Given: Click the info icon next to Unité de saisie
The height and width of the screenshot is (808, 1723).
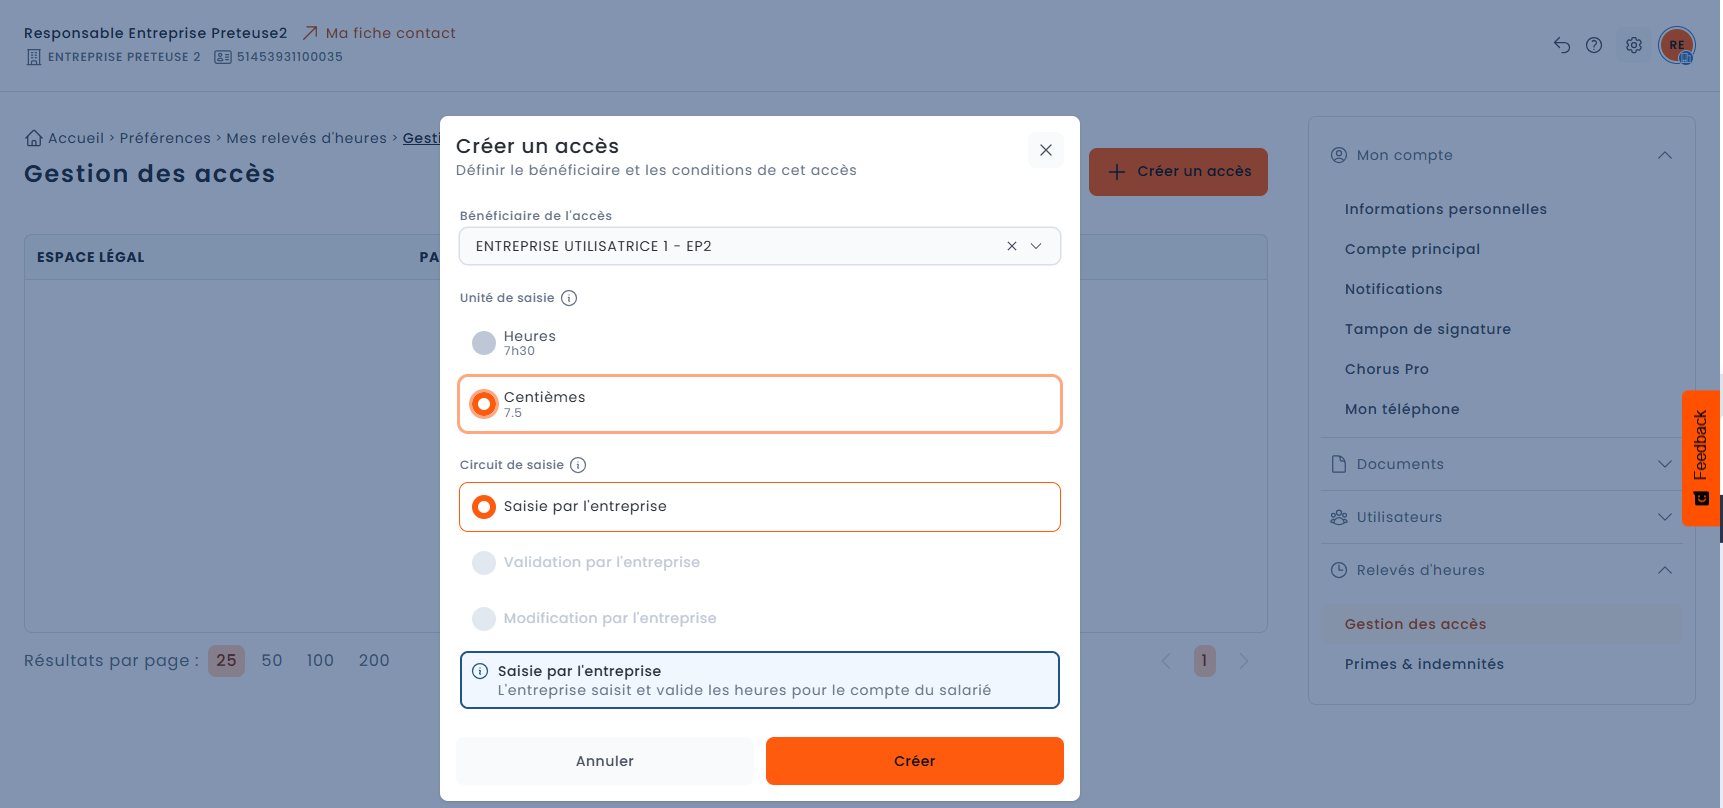Looking at the screenshot, I should (x=569, y=298).
